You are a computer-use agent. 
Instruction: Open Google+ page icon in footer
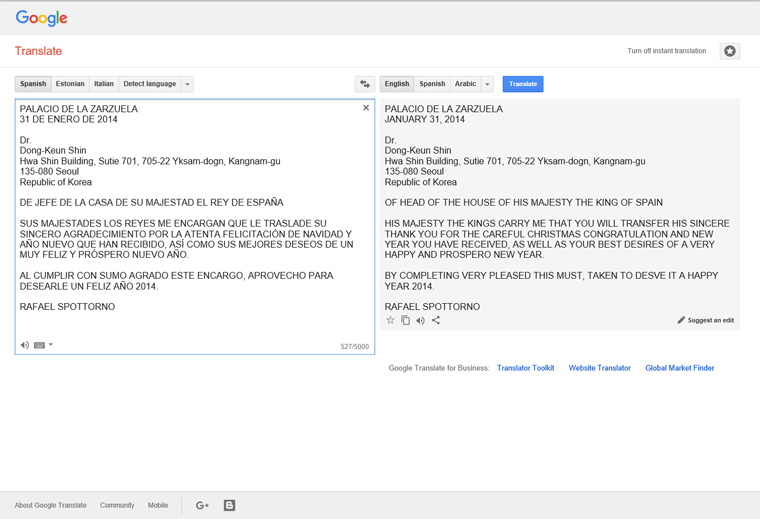click(x=202, y=505)
